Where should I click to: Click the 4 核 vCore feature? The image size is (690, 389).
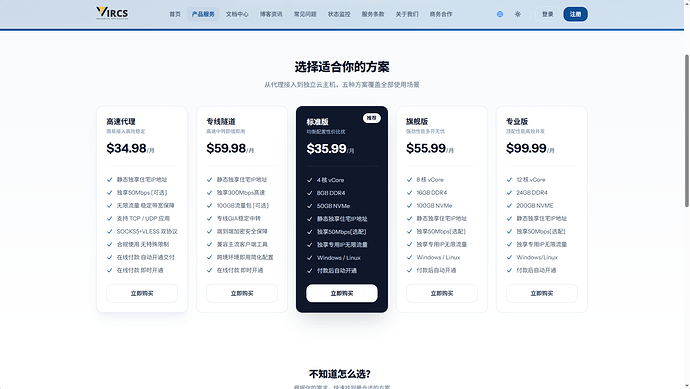point(330,180)
